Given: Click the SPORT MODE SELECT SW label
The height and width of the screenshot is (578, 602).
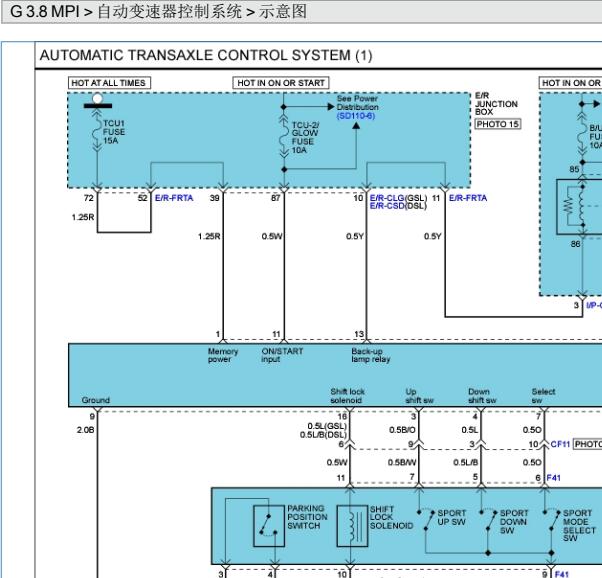Looking at the screenshot, I should (579, 526).
